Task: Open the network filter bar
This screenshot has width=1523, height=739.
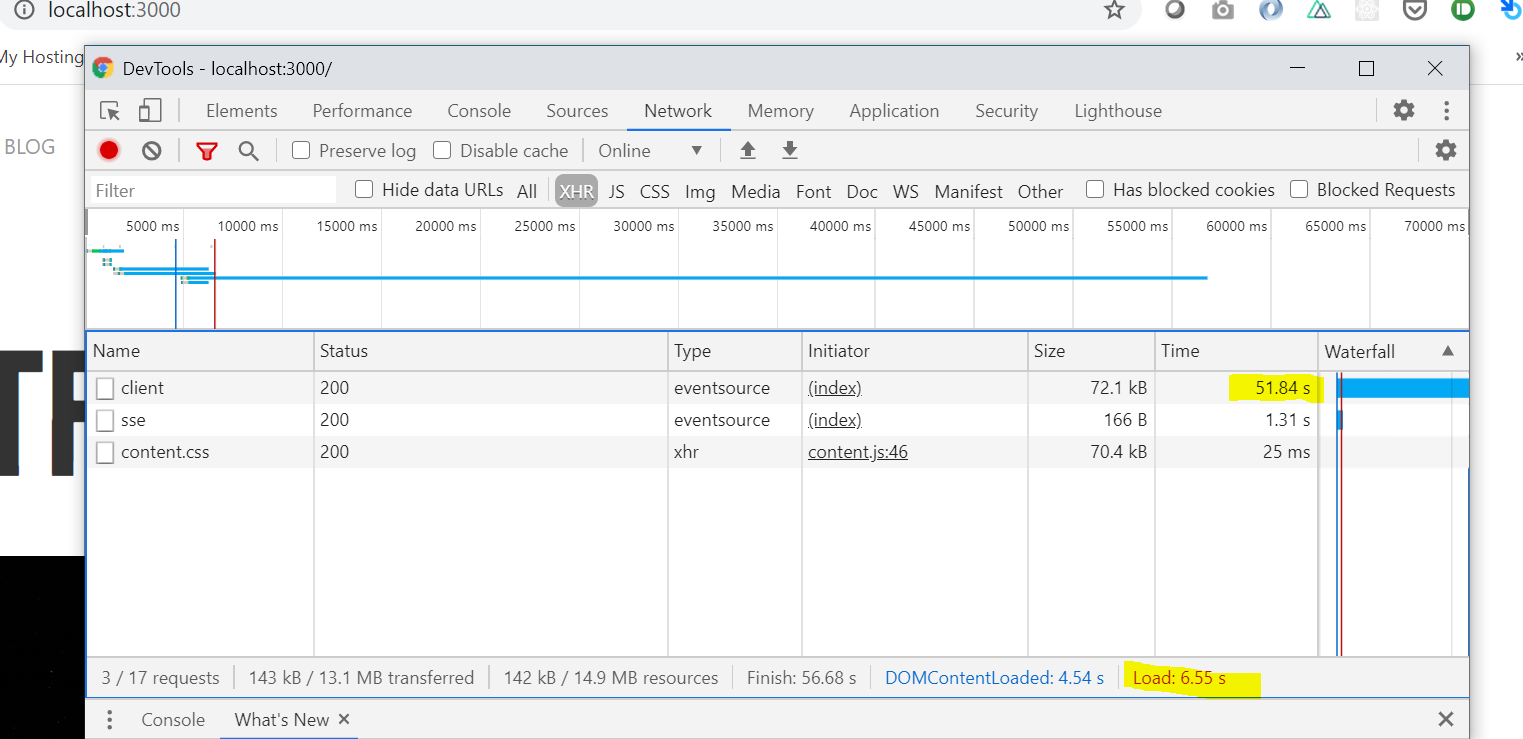Action: (206, 150)
